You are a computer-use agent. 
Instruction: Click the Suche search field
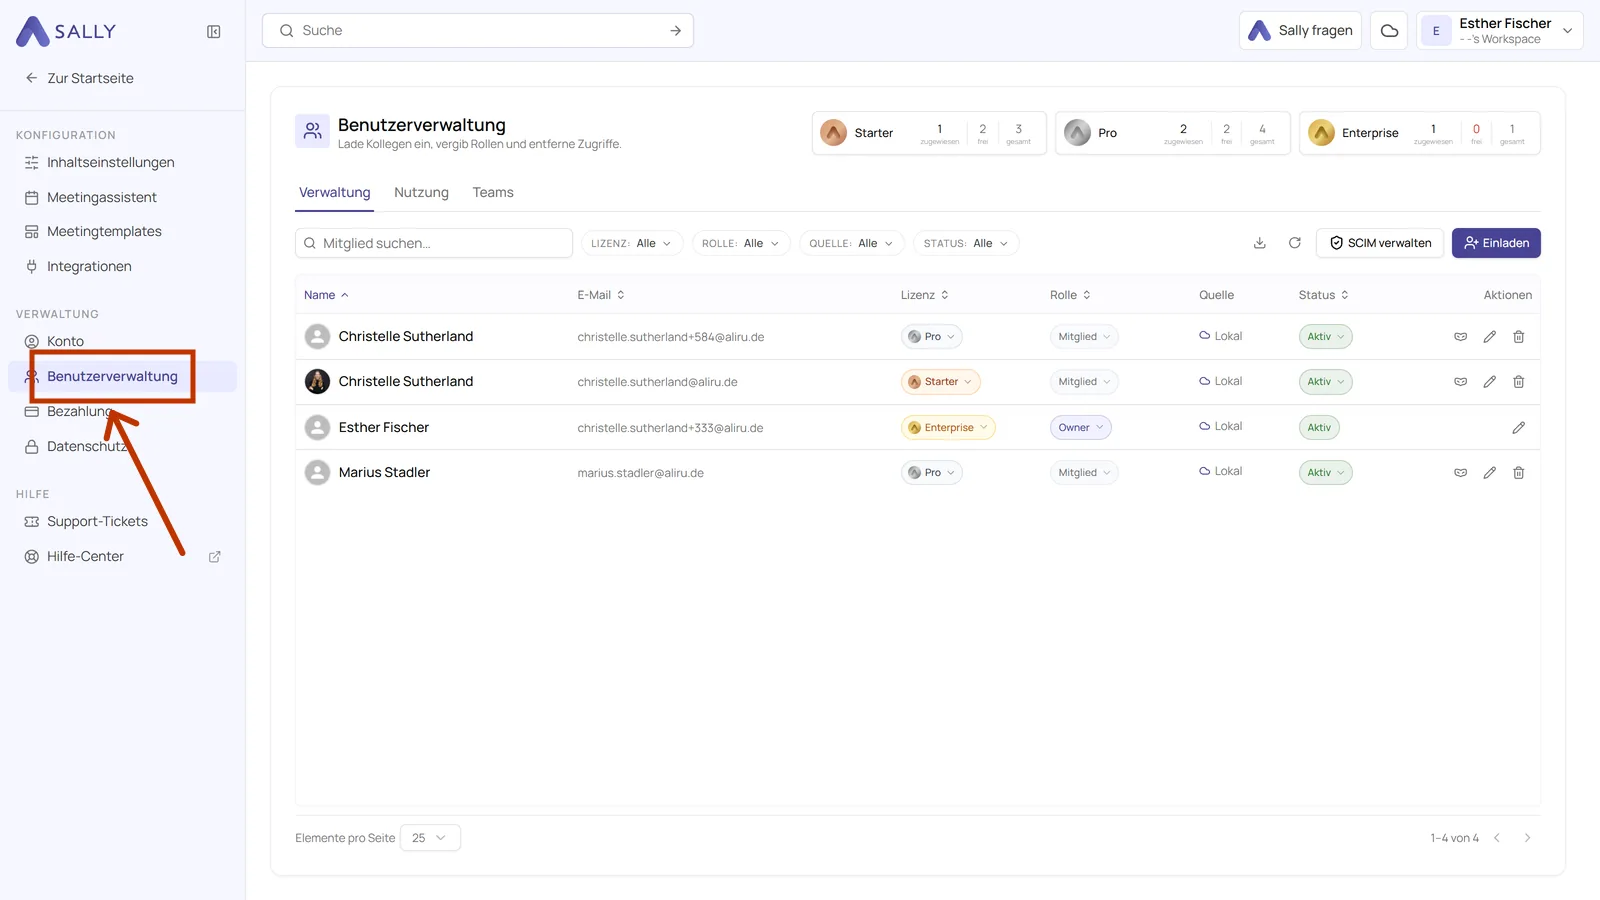[x=478, y=31]
